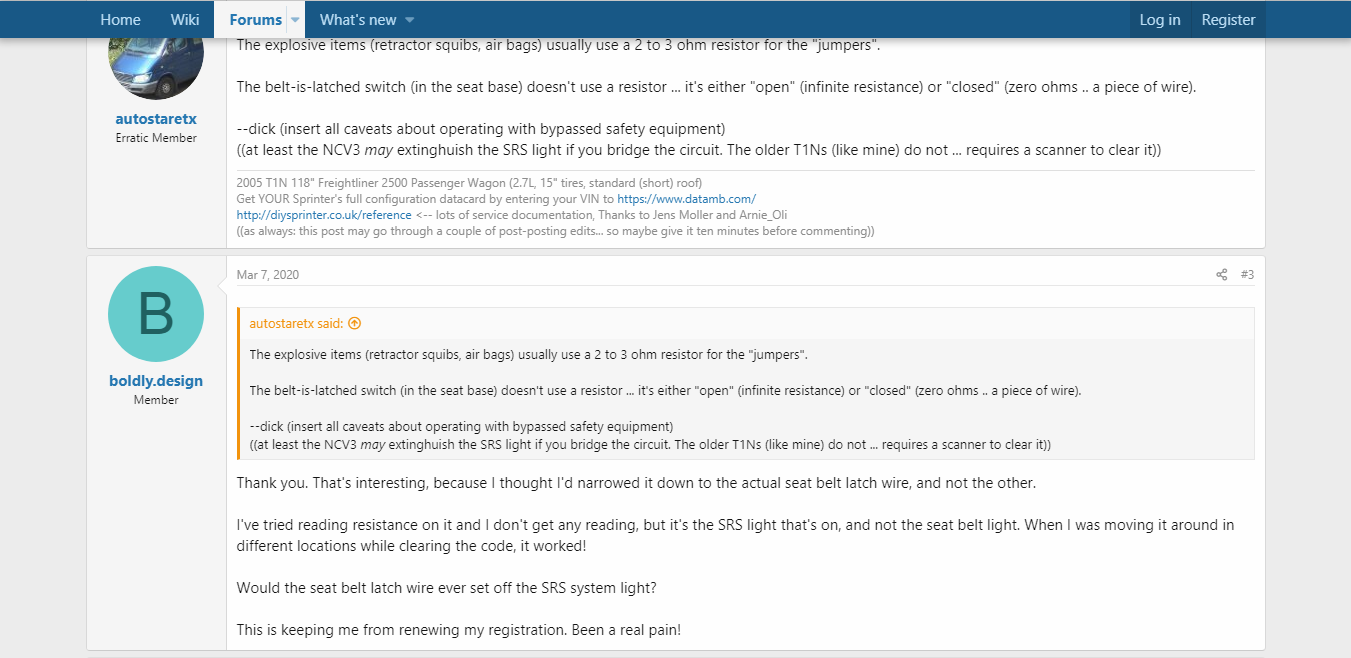The width and height of the screenshot is (1351, 658).
Task: Open autostaretx's van avatar picture
Action: [x=156, y=60]
